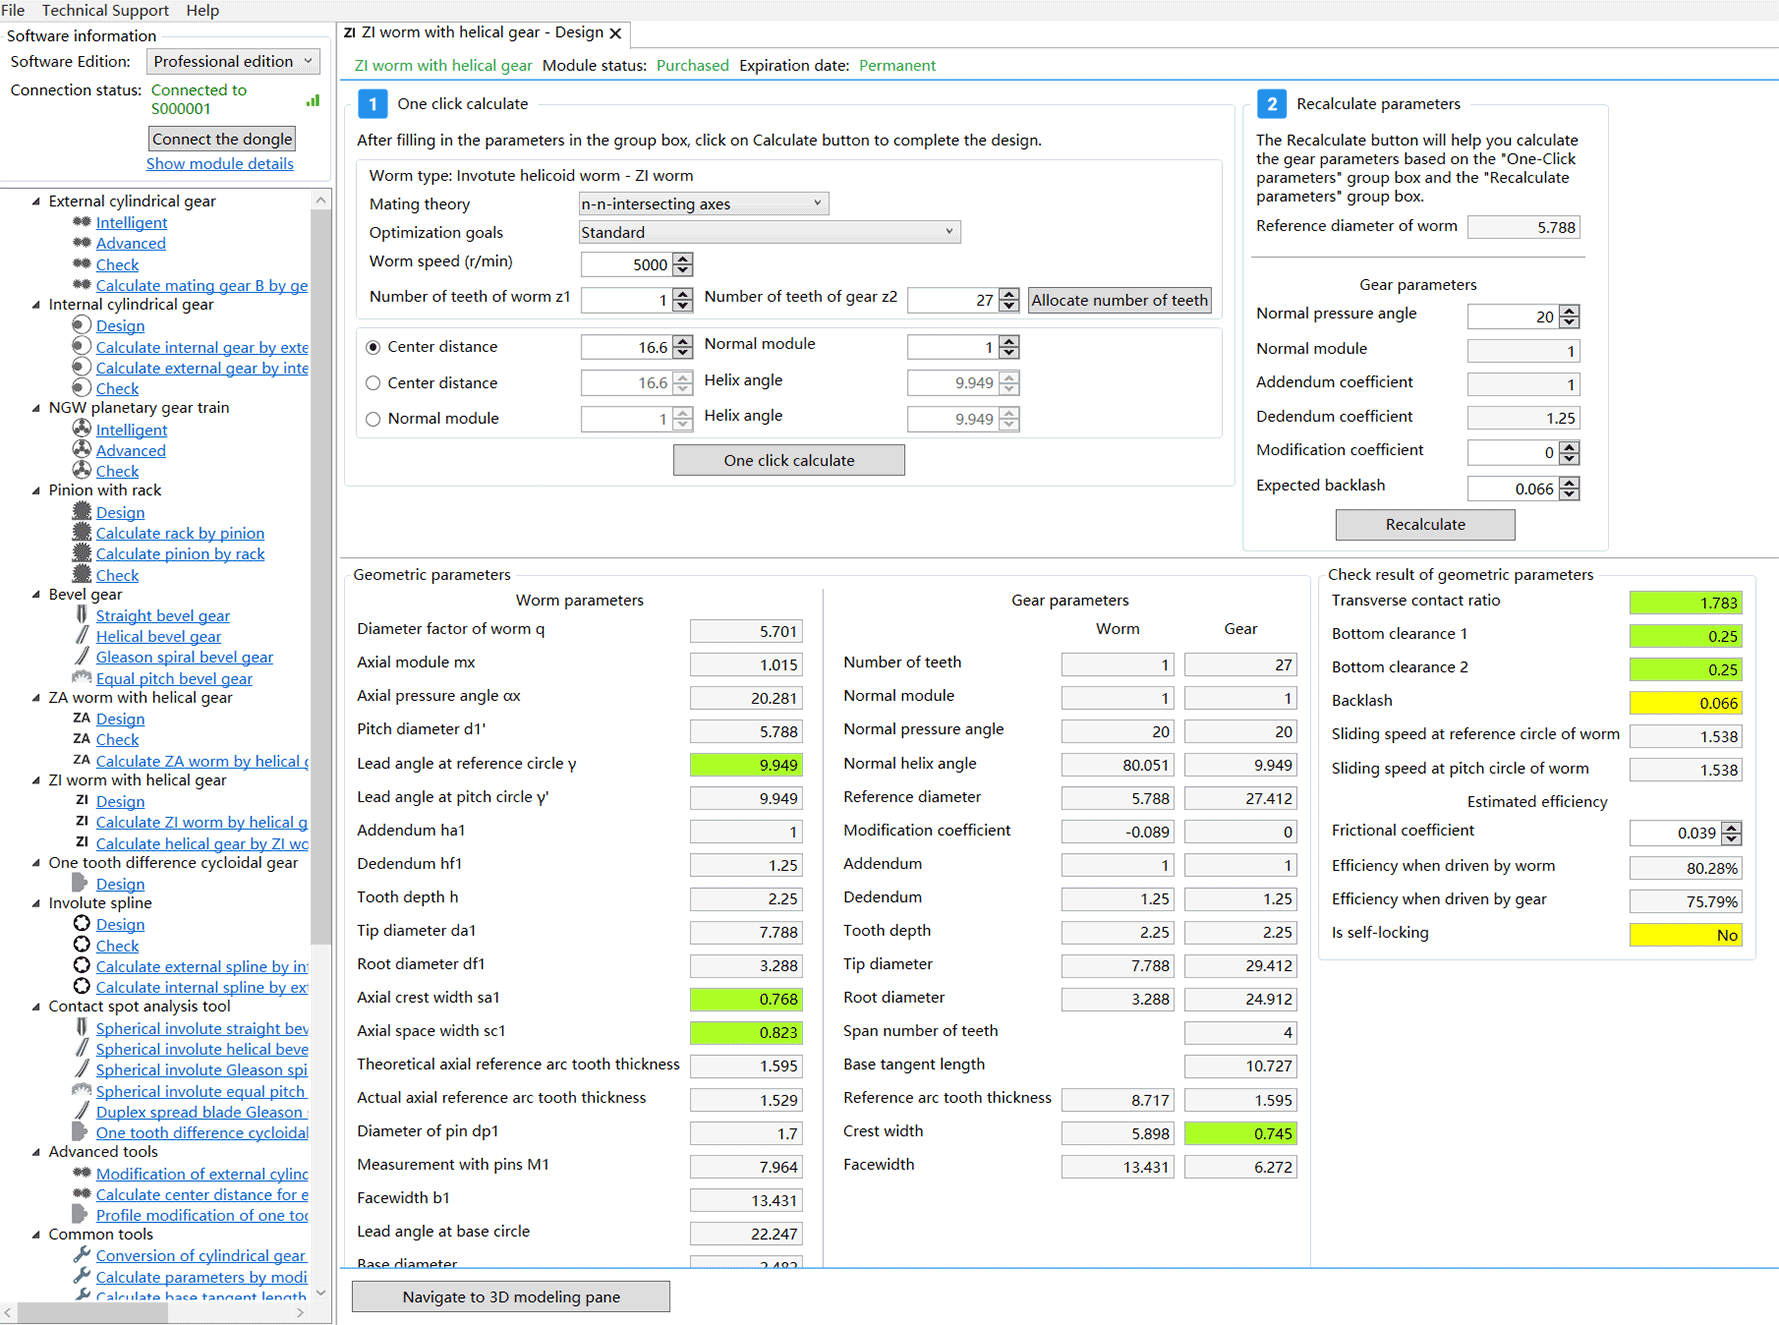This screenshot has height=1325, width=1779.
Task: Open the Optimization goals dropdown
Action: (769, 232)
